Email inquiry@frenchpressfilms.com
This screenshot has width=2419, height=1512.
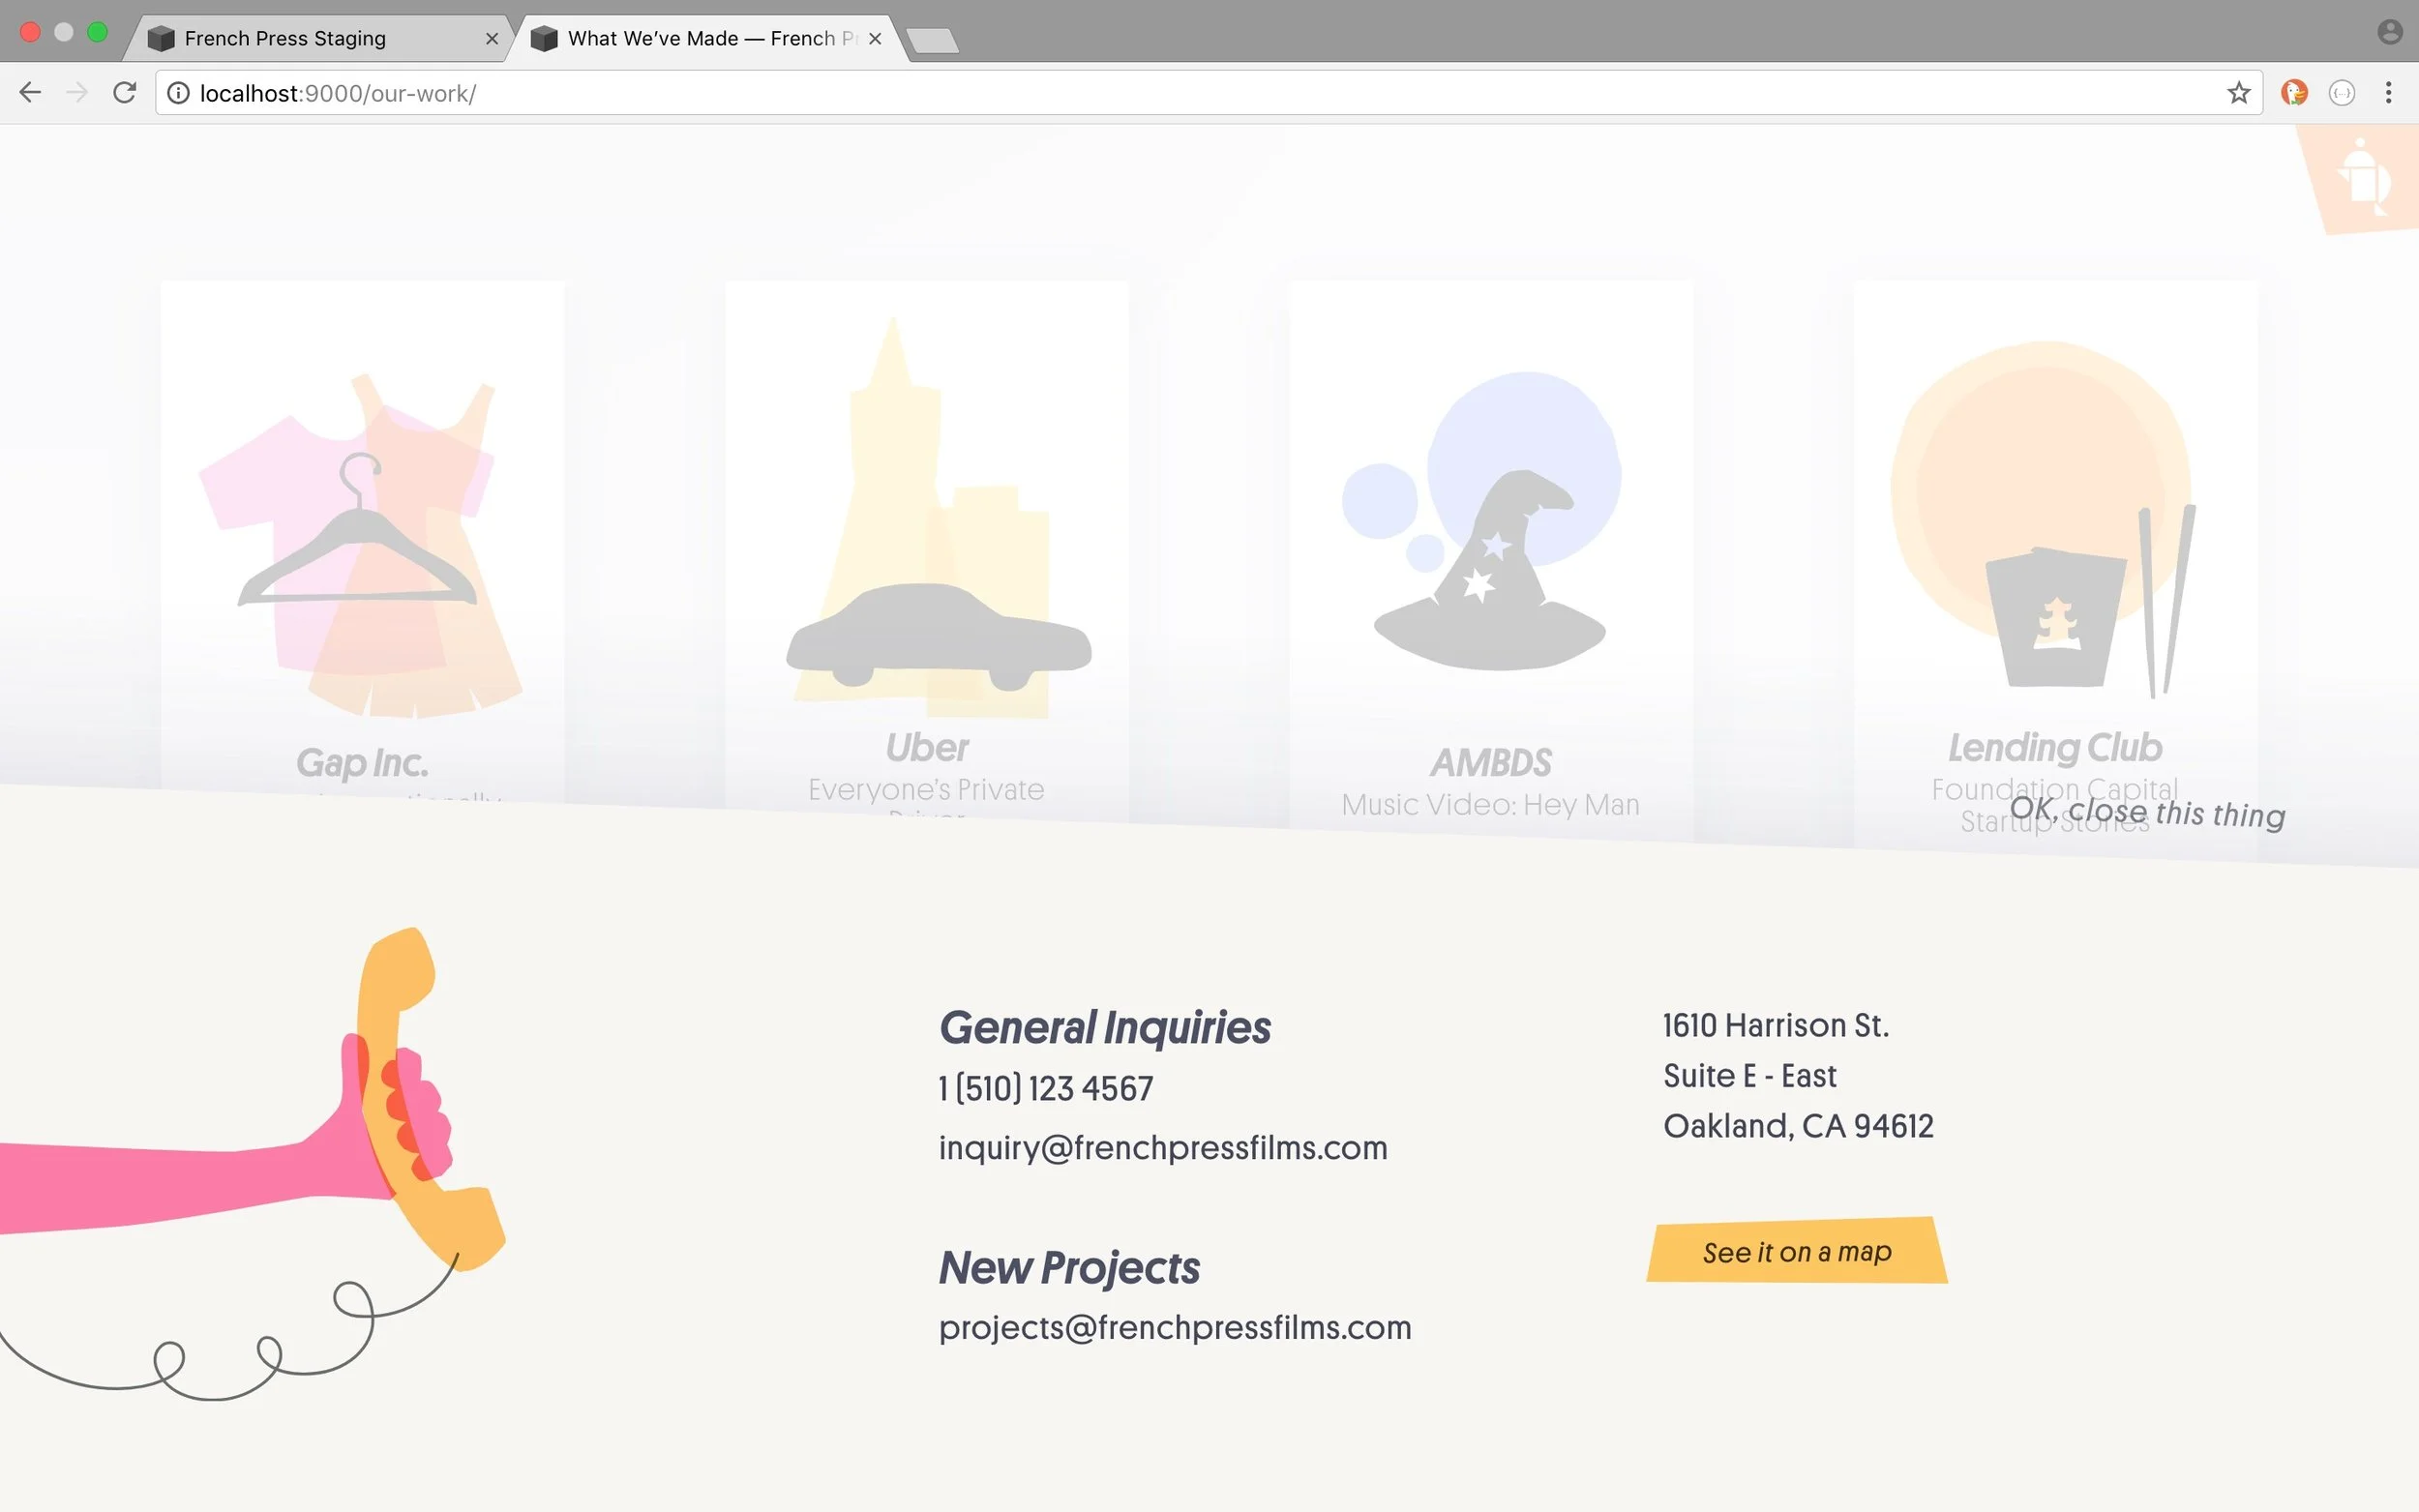(1163, 1147)
